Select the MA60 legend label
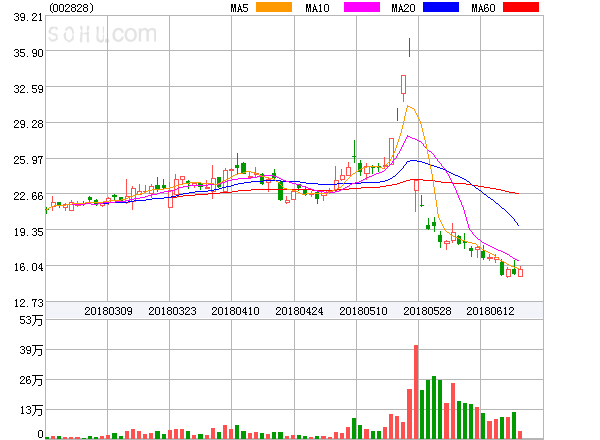Screen dimensions: 600x440 [483, 8]
